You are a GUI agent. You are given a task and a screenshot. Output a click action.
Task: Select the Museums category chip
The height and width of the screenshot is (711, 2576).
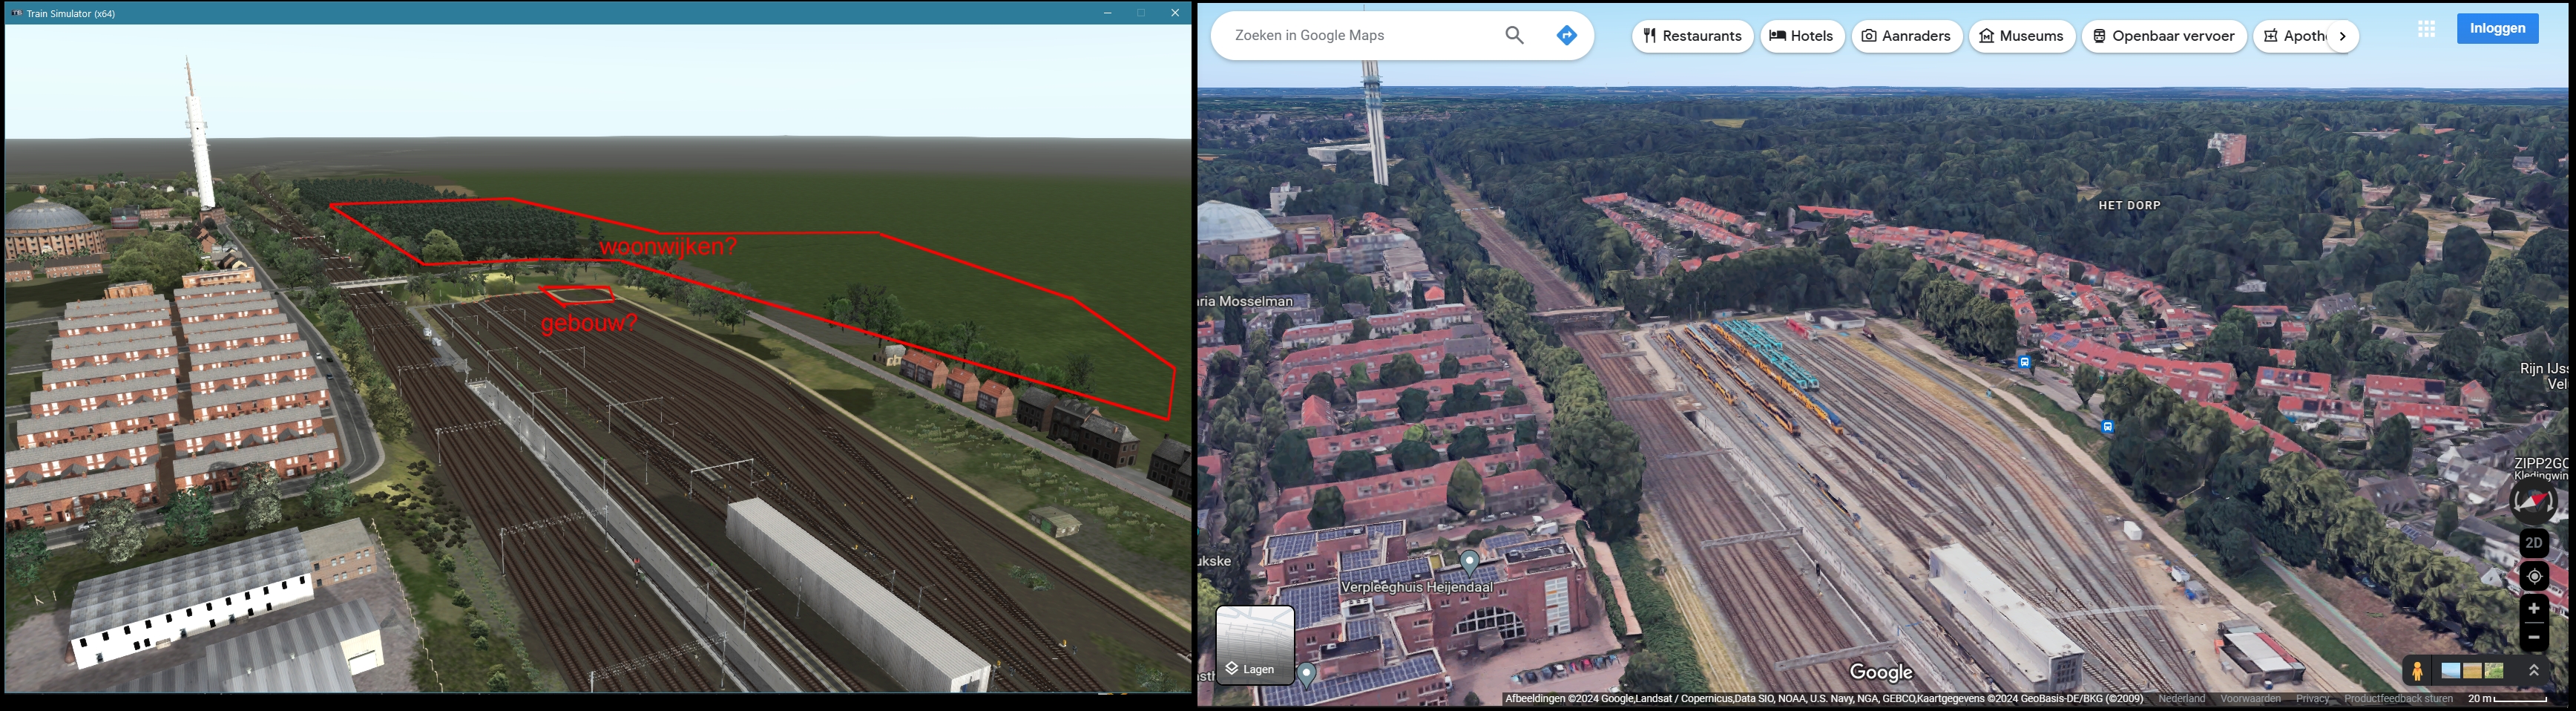[2021, 36]
